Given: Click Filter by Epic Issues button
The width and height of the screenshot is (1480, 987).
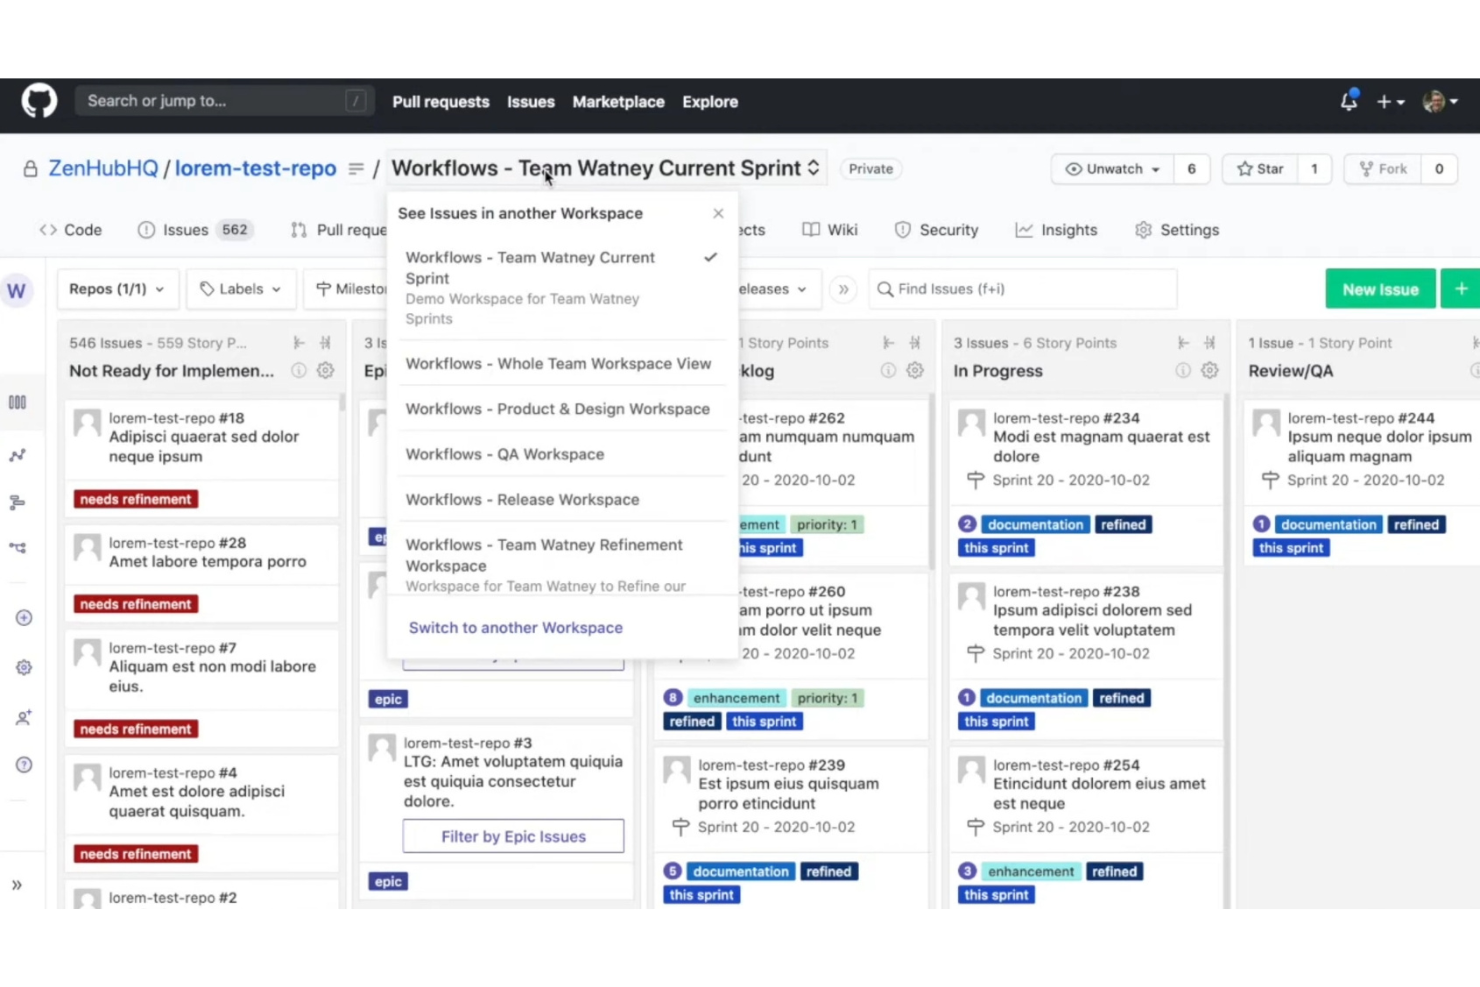Looking at the screenshot, I should [x=513, y=836].
